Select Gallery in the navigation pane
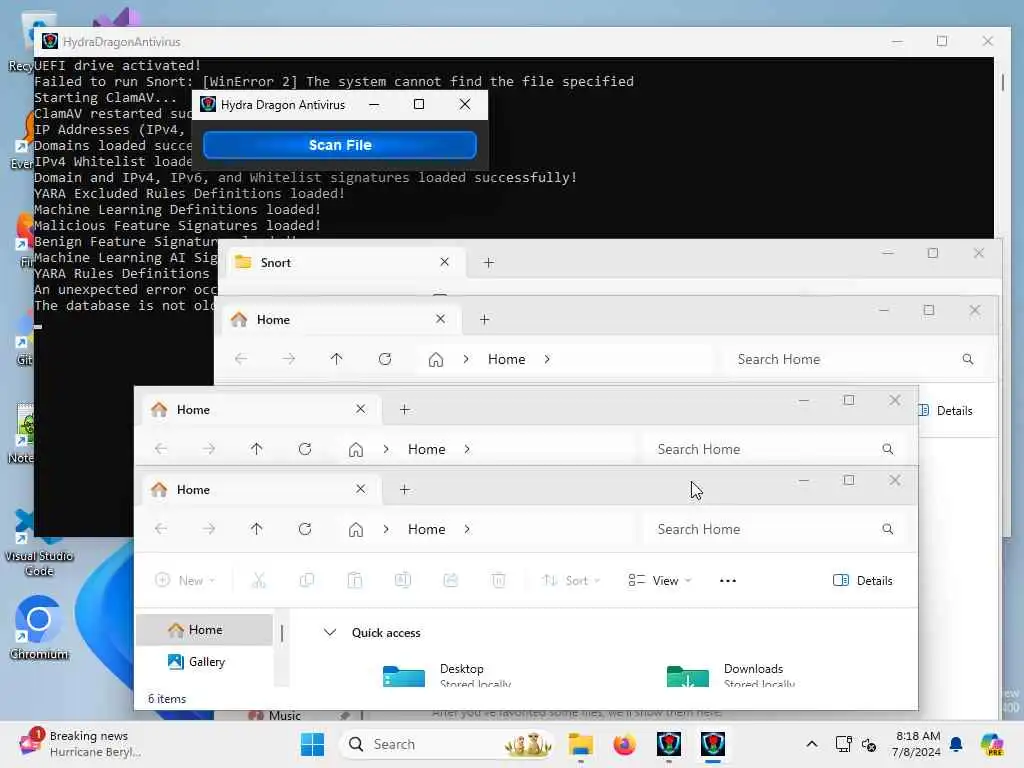The image size is (1024, 768). (204, 662)
